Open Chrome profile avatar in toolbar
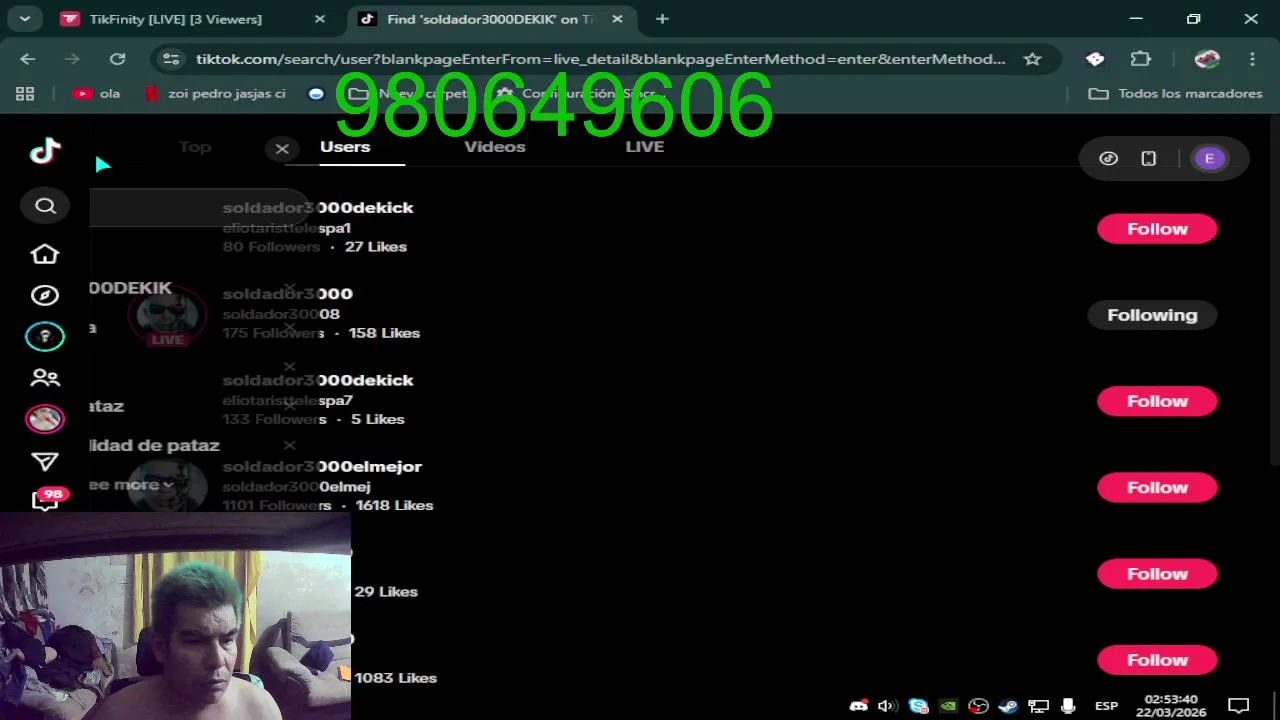1280x720 pixels. coord(1207,59)
